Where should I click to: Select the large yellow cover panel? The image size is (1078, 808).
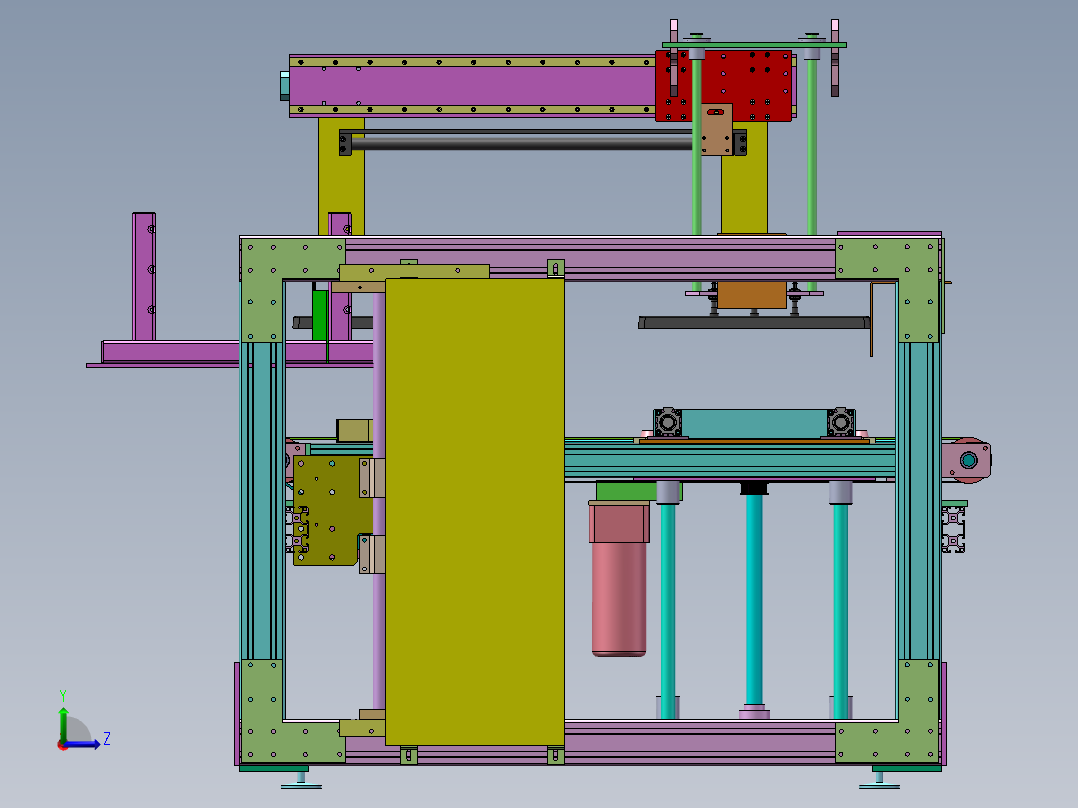coord(474,512)
